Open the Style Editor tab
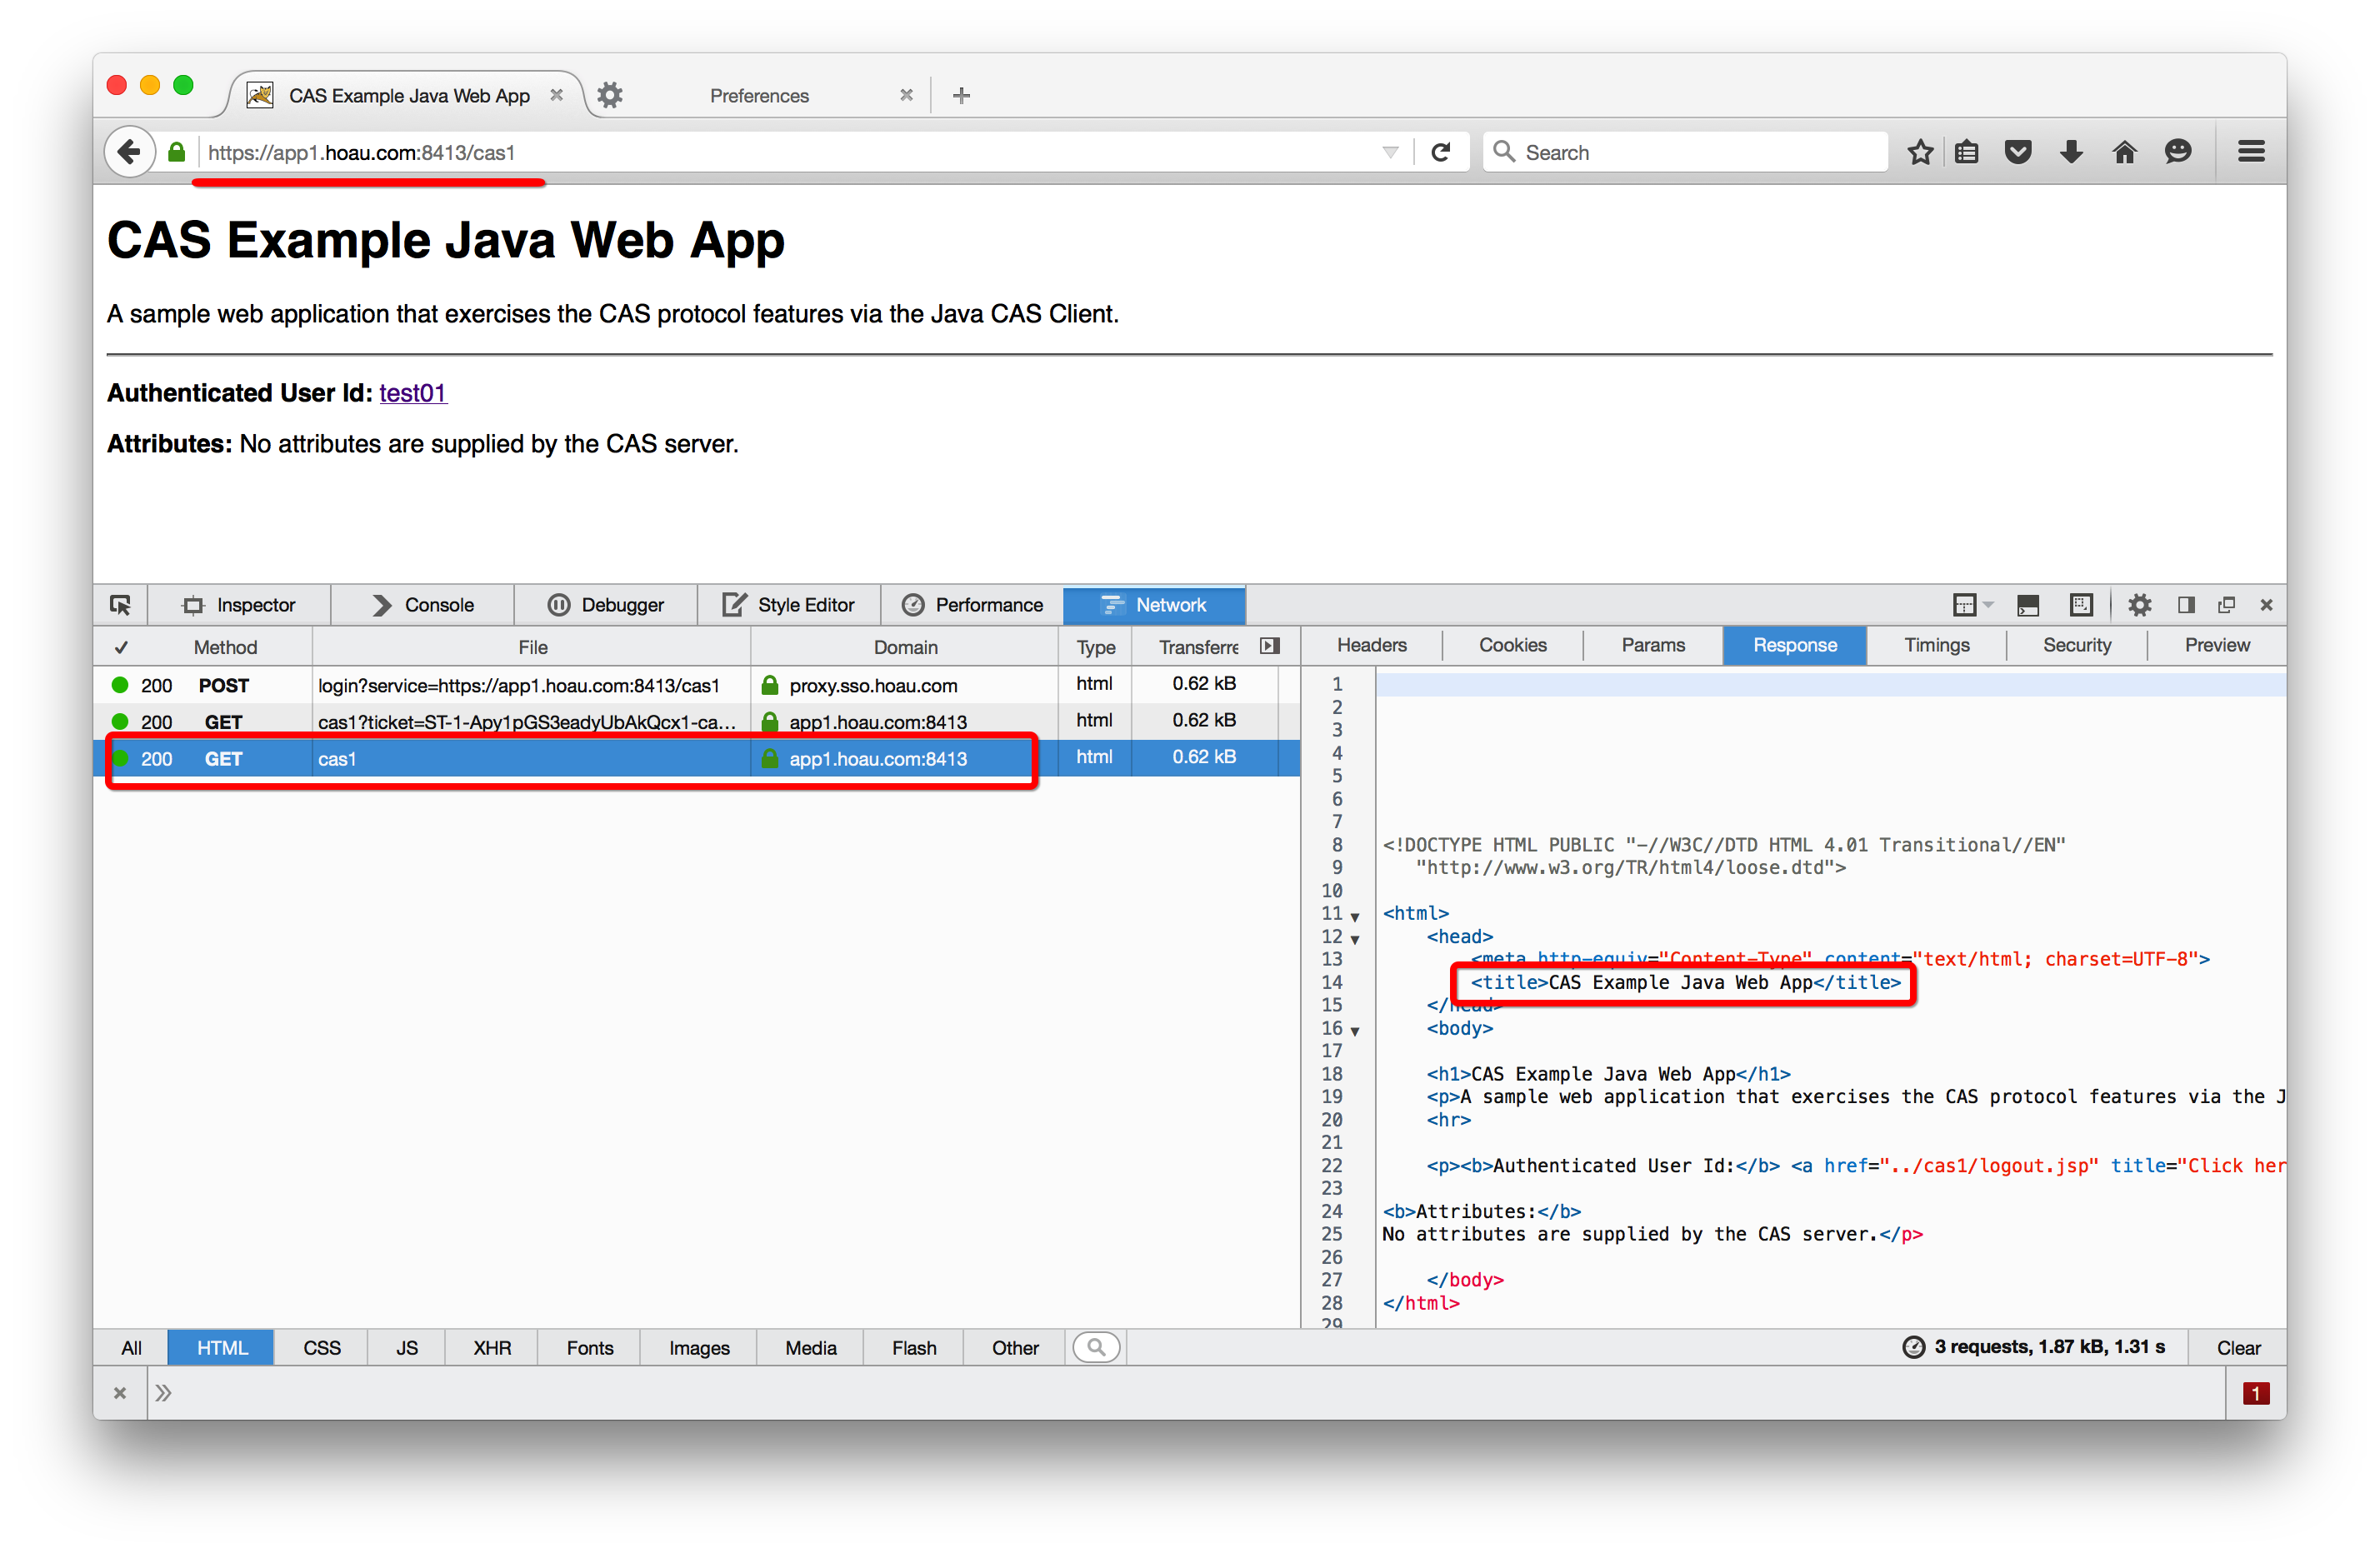Screen dimensions: 2380x1553 pyautogui.click(x=789, y=605)
